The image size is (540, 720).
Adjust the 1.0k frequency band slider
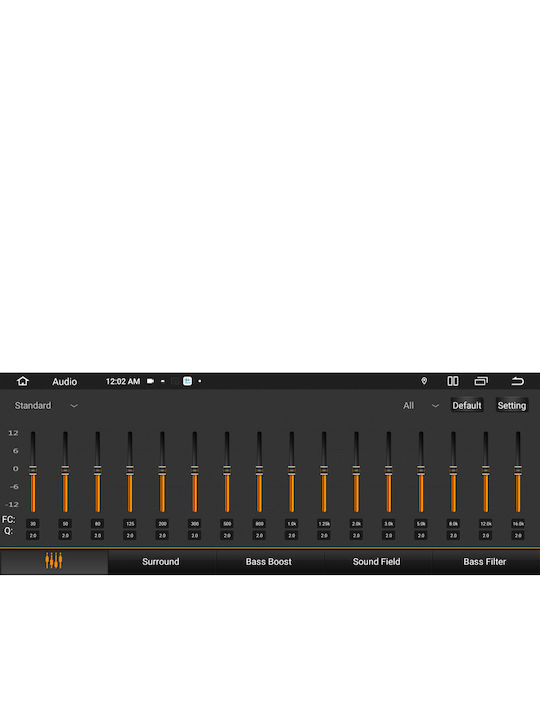point(292,472)
